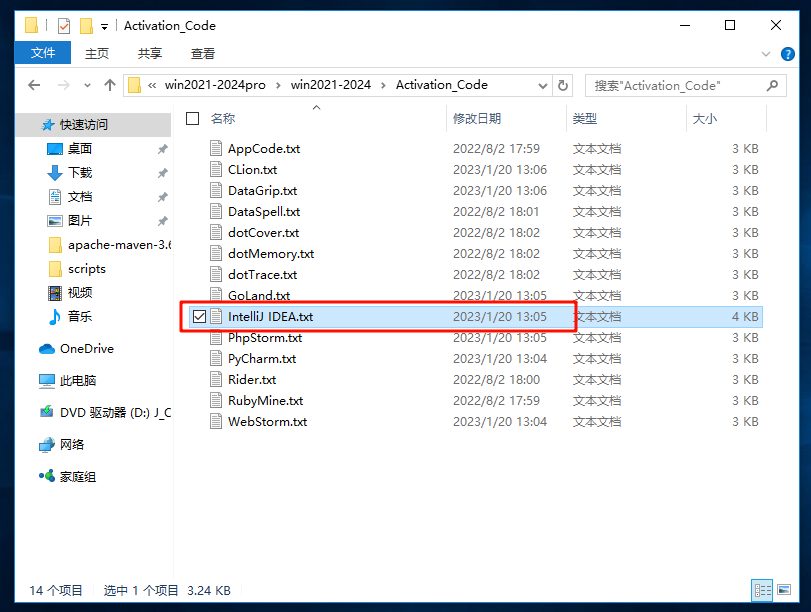This screenshot has width=811, height=612.
Task: Select the DataGrip.txt file
Action: [262, 191]
